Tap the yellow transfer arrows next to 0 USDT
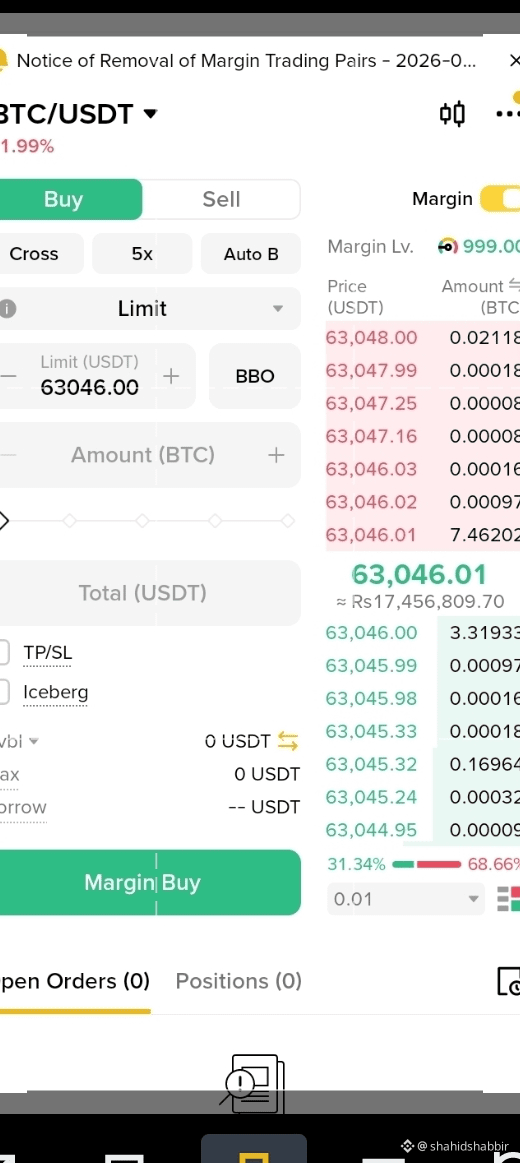The height and width of the screenshot is (1163, 520). click(x=288, y=740)
